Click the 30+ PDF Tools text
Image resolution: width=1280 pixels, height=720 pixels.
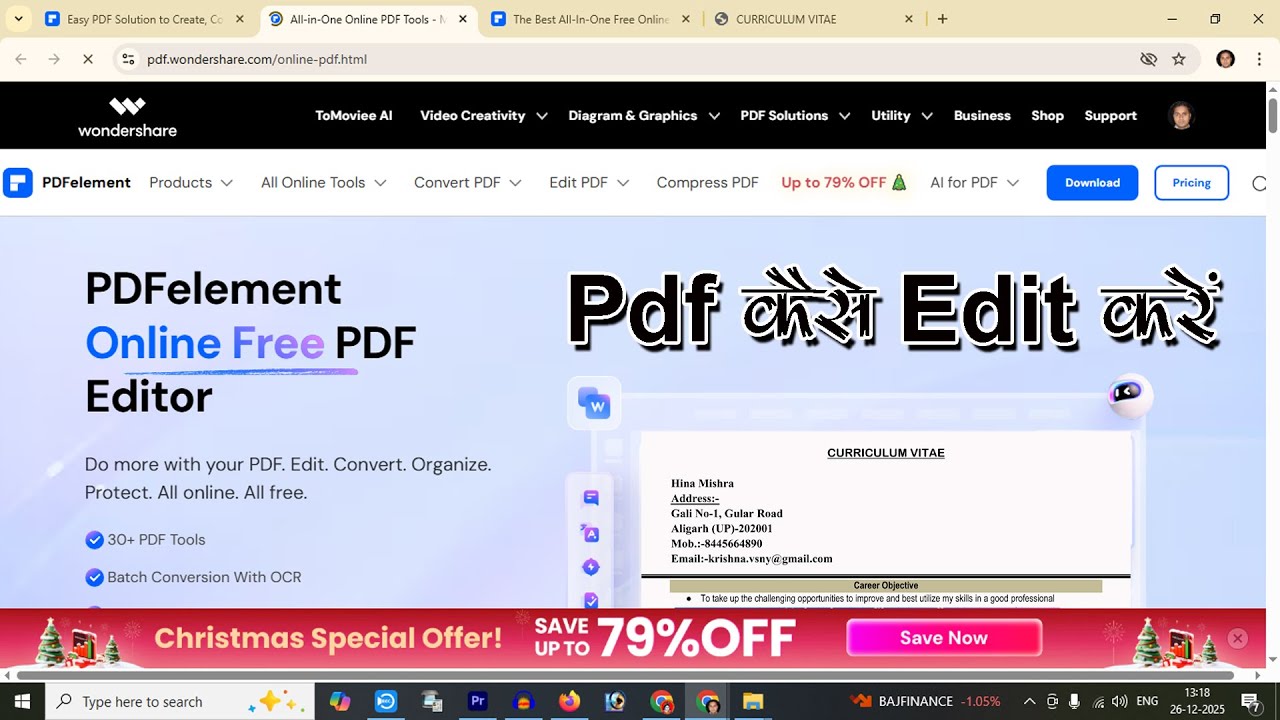point(156,540)
